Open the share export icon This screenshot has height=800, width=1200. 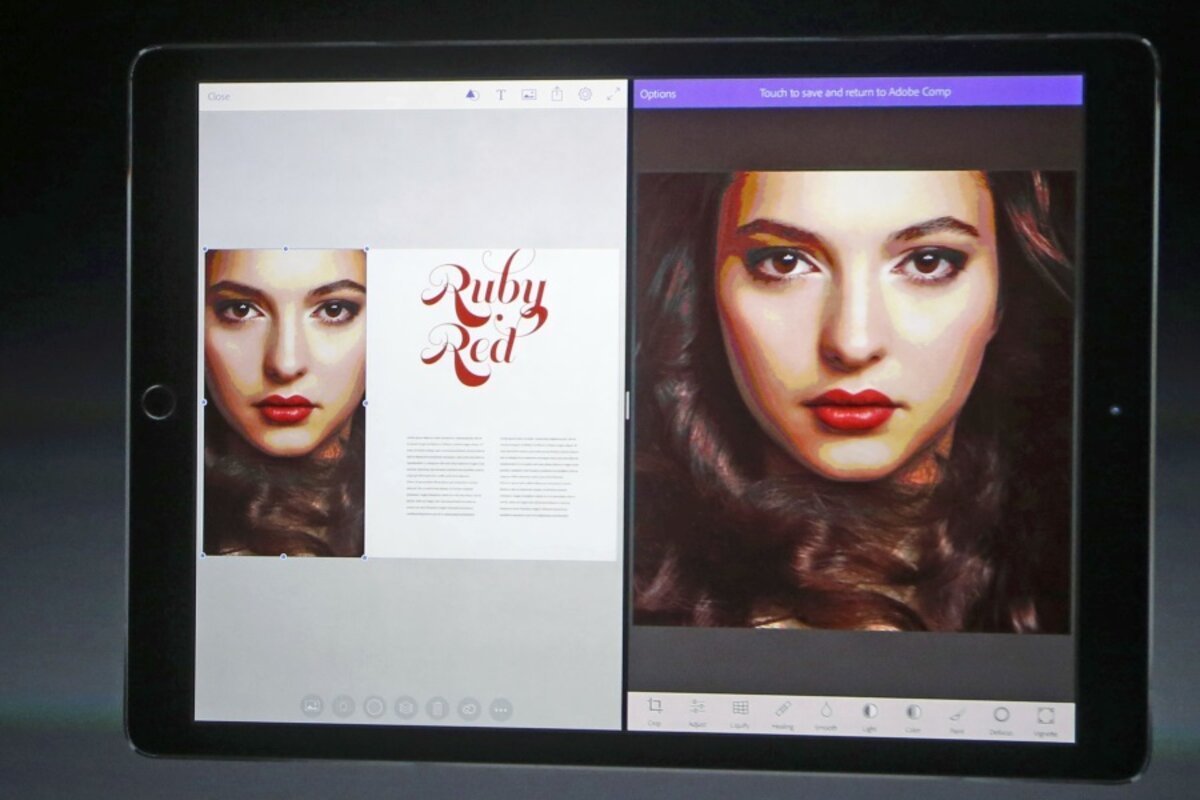(x=557, y=94)
